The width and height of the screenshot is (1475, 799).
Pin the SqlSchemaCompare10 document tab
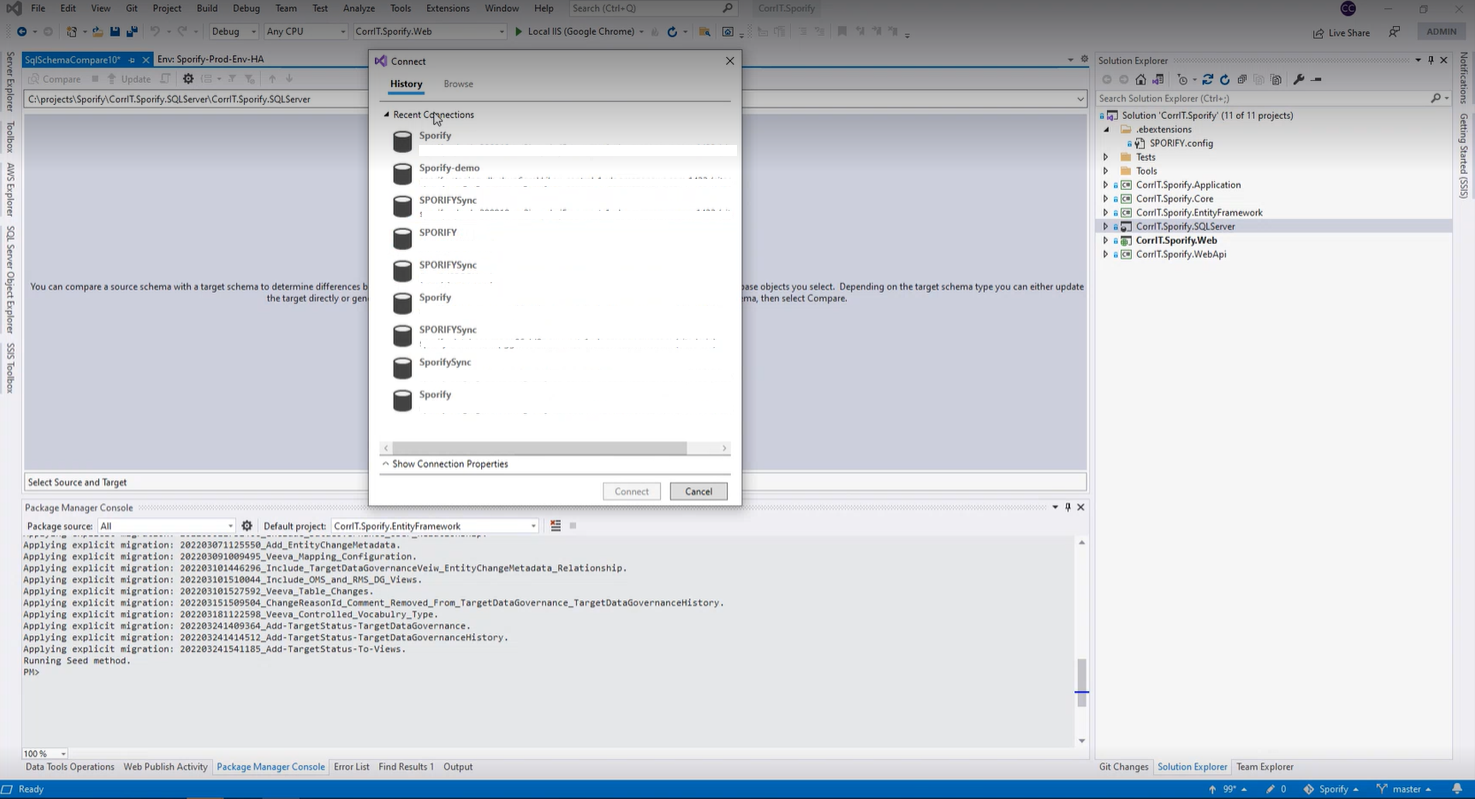131,60
